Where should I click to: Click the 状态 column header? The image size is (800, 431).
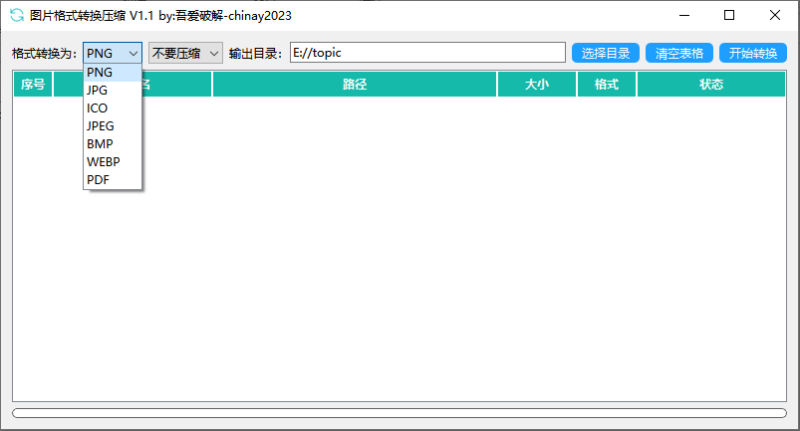click(711, 85)
